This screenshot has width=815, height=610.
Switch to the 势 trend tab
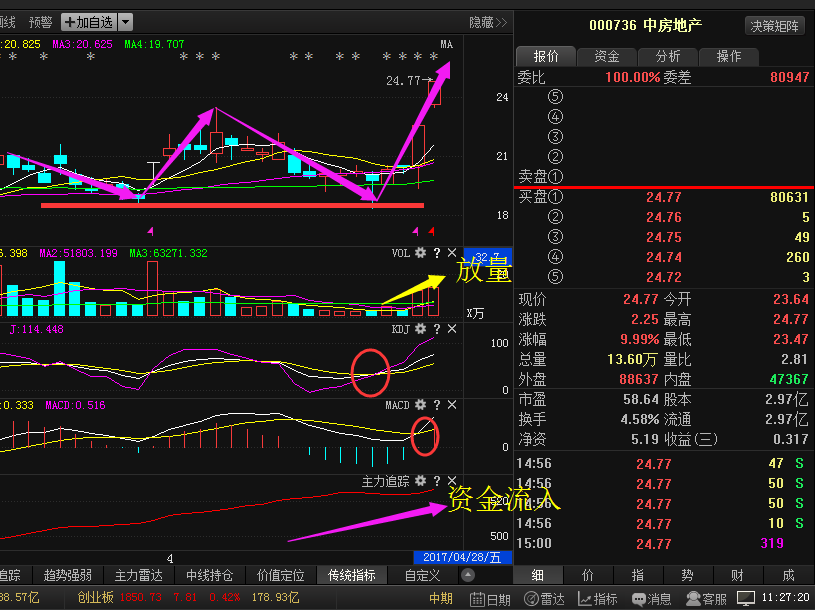(688, 575)
